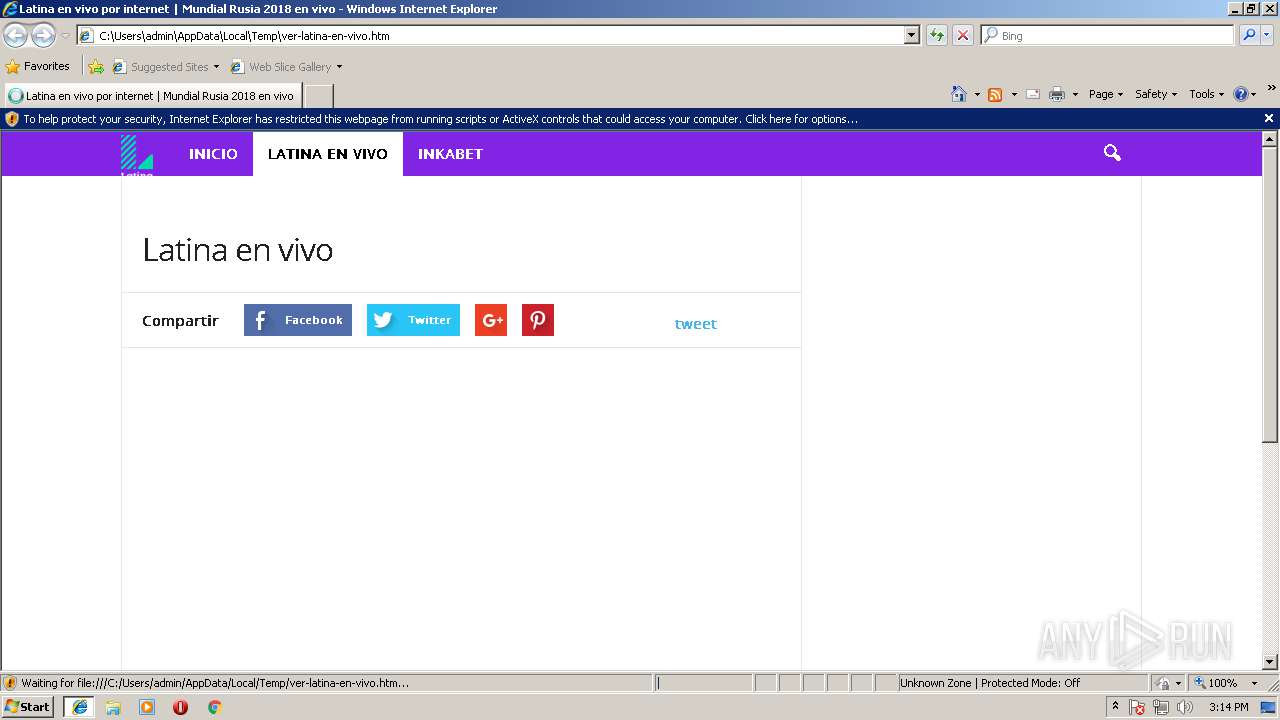Select the INKABET navigation item
The width and height of the screenshot is (1280, 720).
[450, 154]
